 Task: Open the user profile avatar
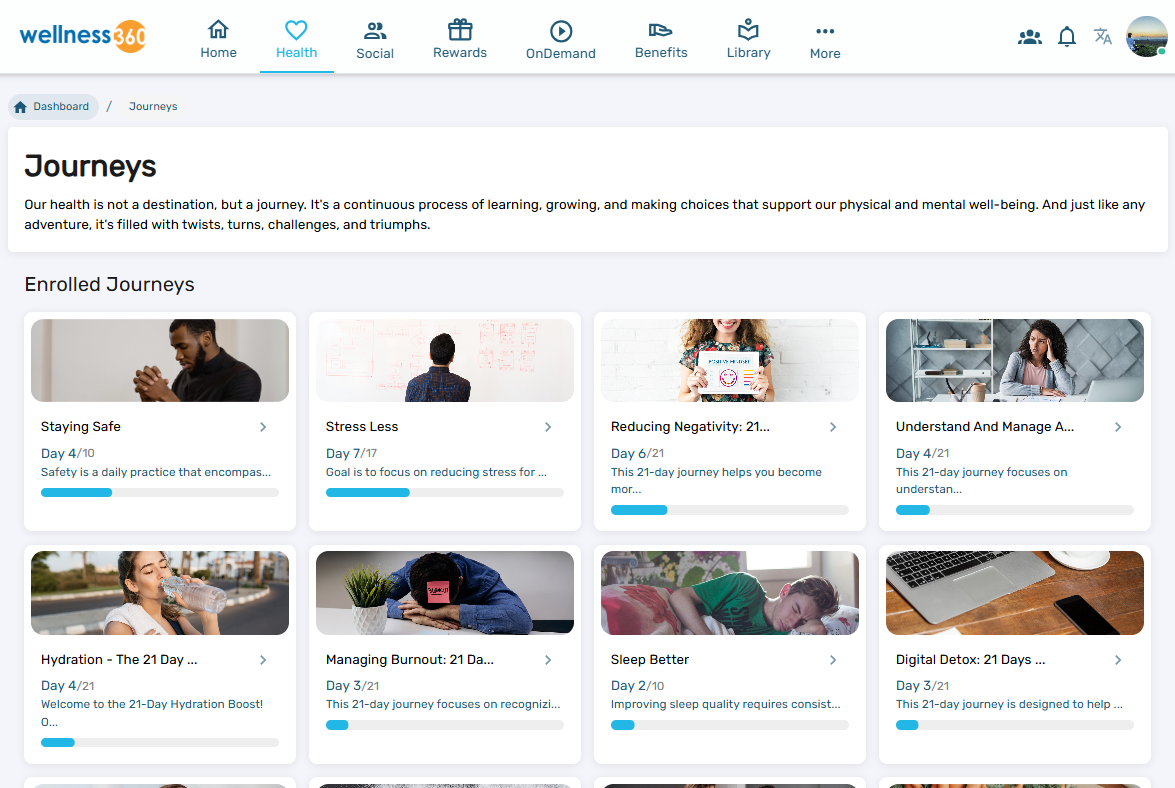[x=1146, y=37]
